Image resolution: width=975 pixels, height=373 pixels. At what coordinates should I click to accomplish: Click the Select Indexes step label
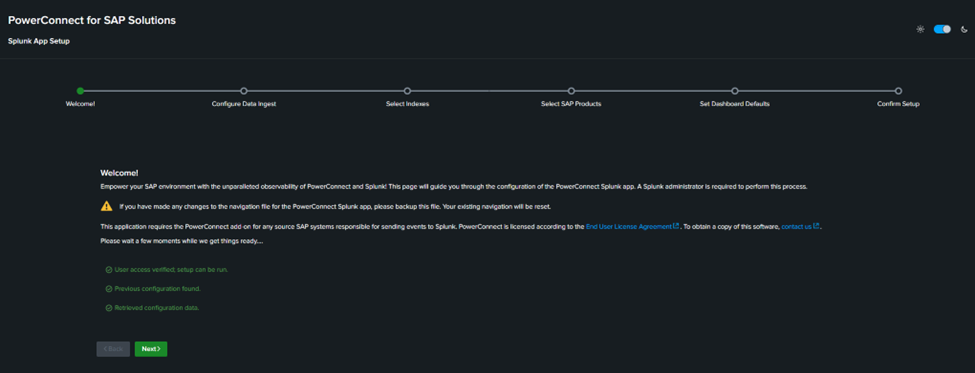click(x=407, y=104)
